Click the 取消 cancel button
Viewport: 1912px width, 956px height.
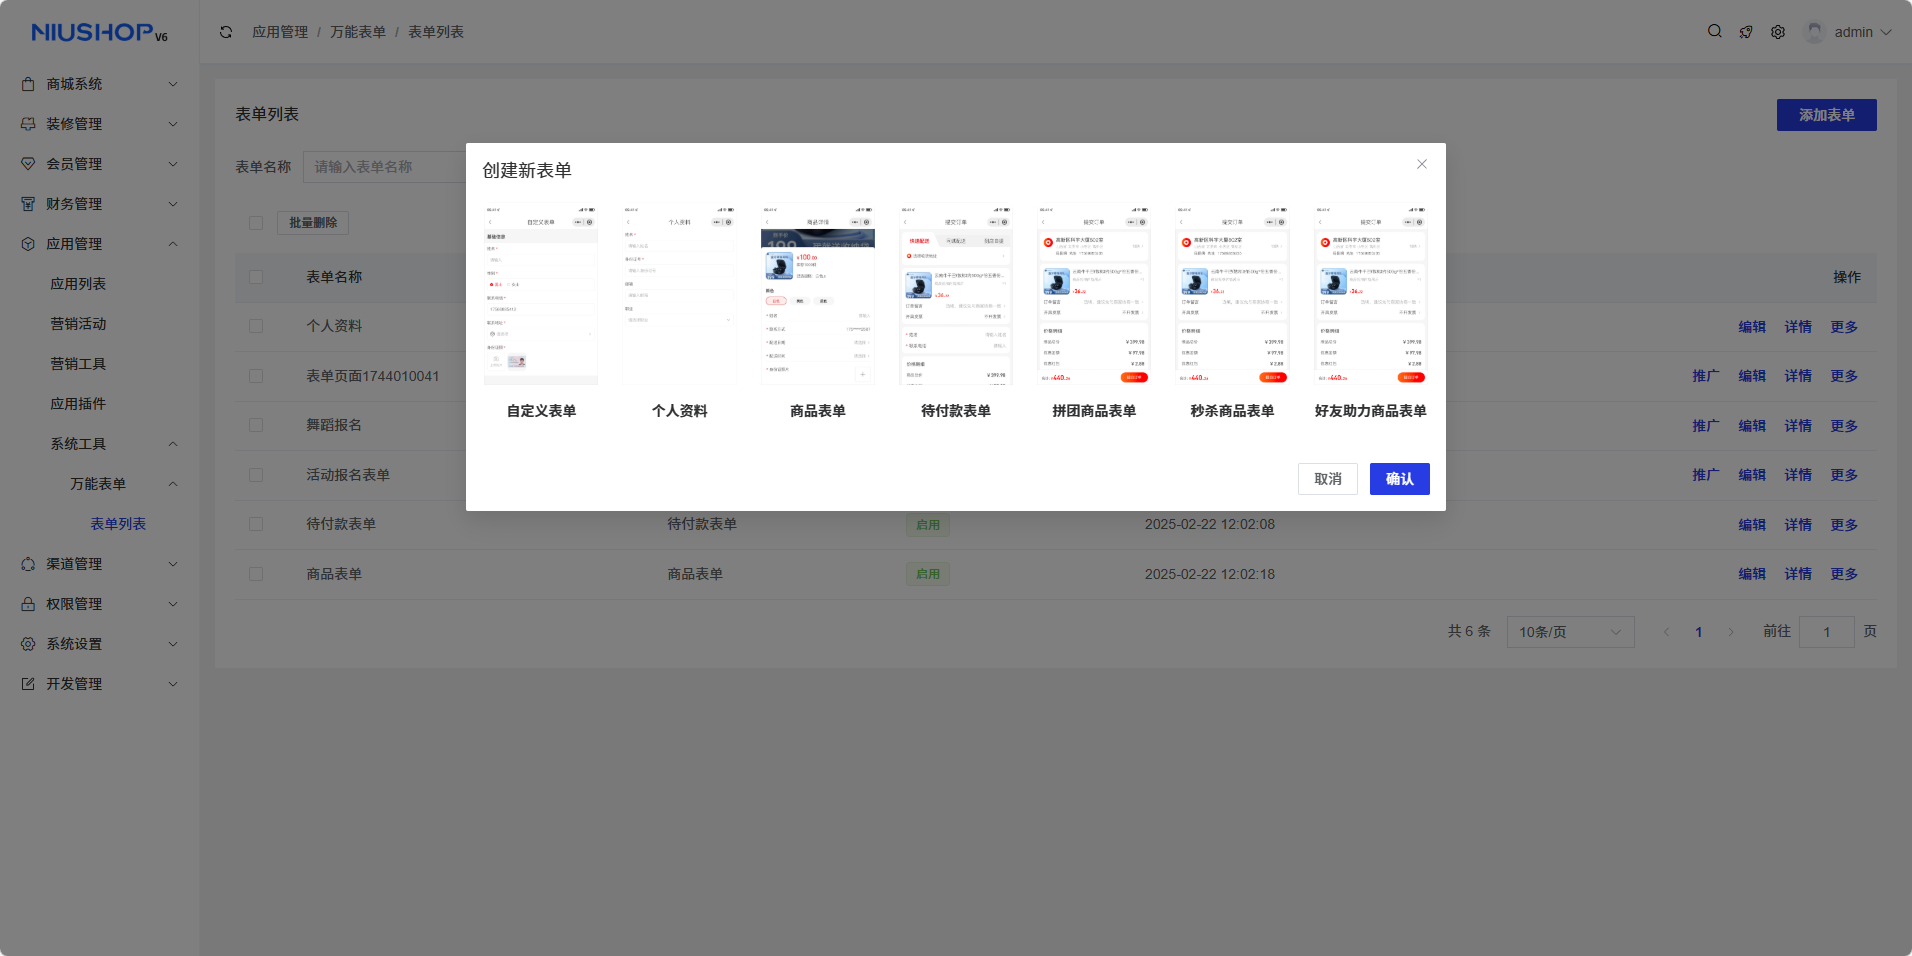(x=1327, y=479)
